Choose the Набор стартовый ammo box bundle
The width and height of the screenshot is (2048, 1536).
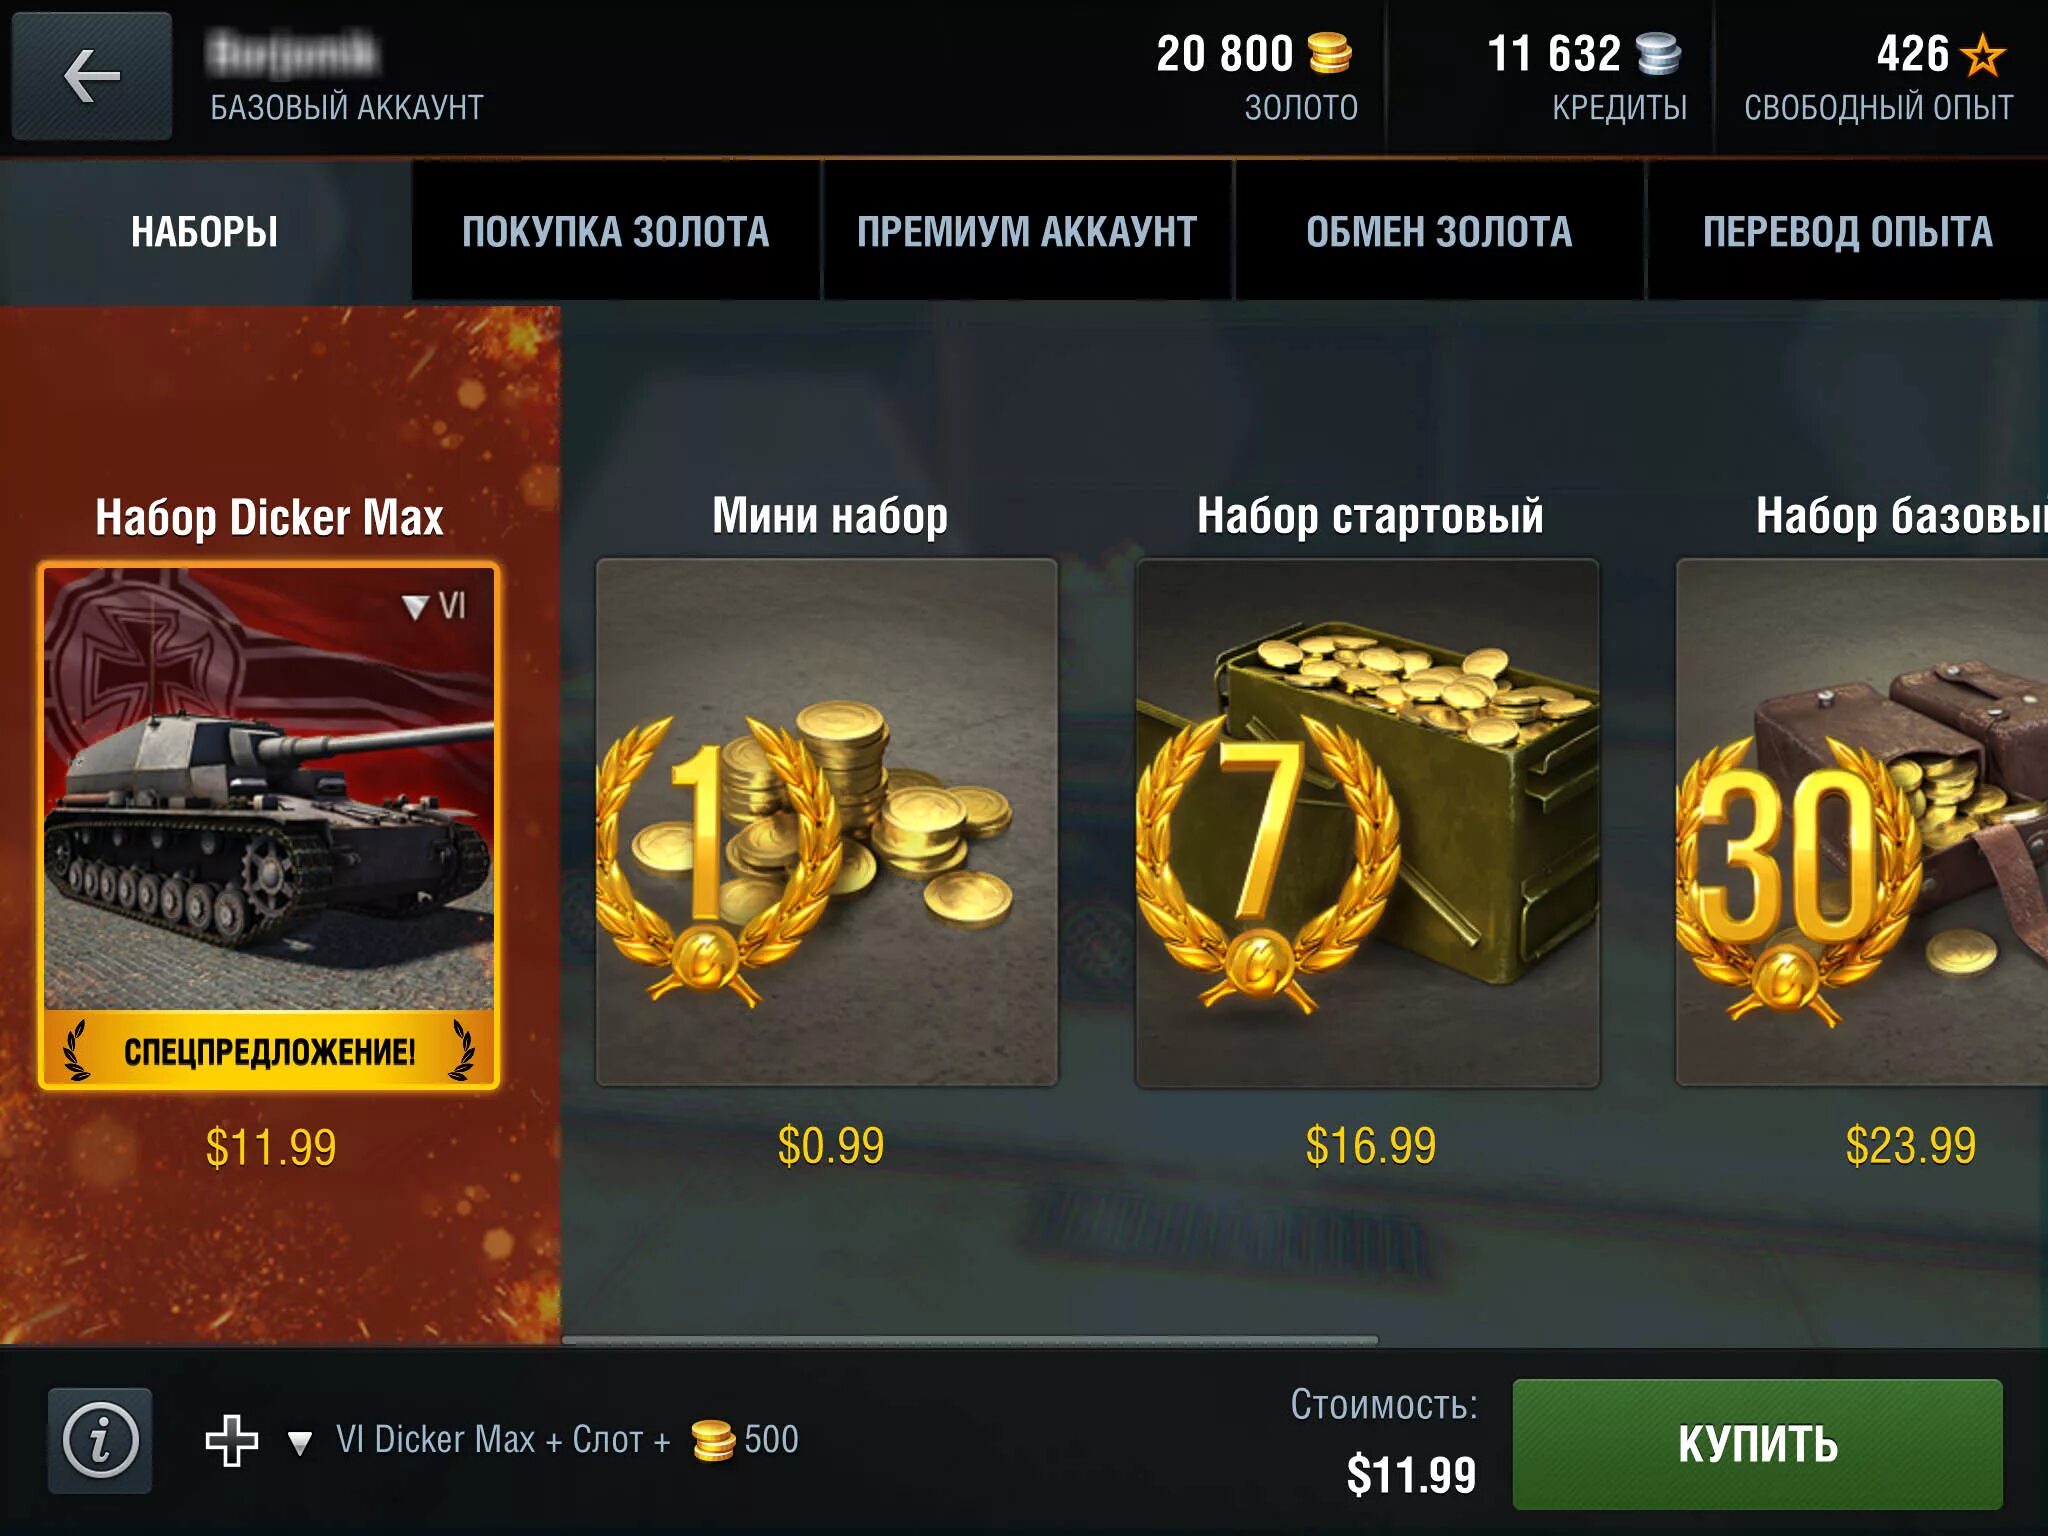(x=1367, y=822)
